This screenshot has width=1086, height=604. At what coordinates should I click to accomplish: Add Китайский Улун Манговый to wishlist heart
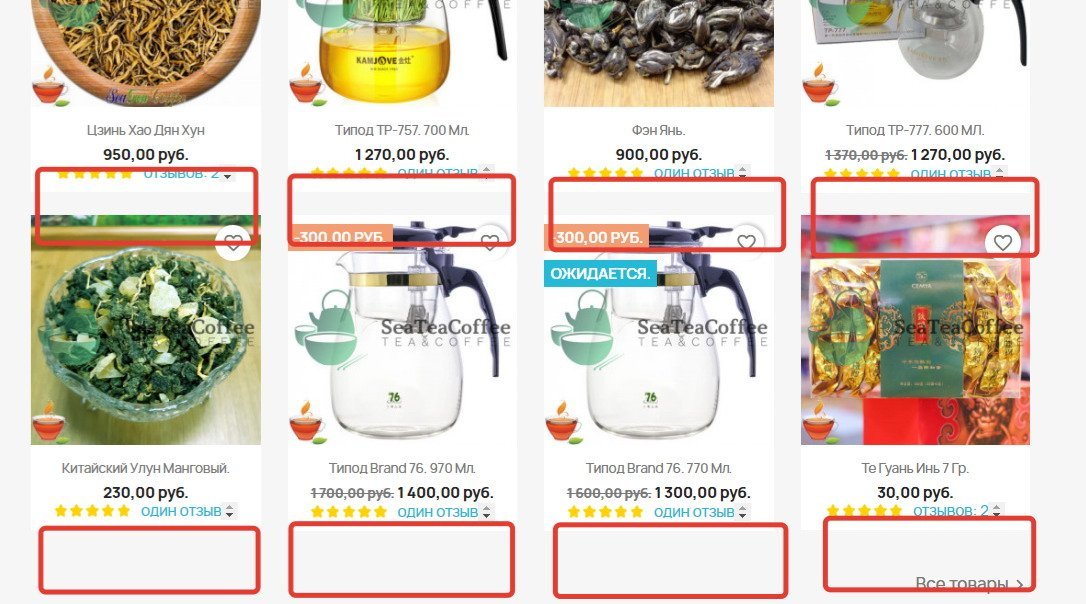point(233,242)
